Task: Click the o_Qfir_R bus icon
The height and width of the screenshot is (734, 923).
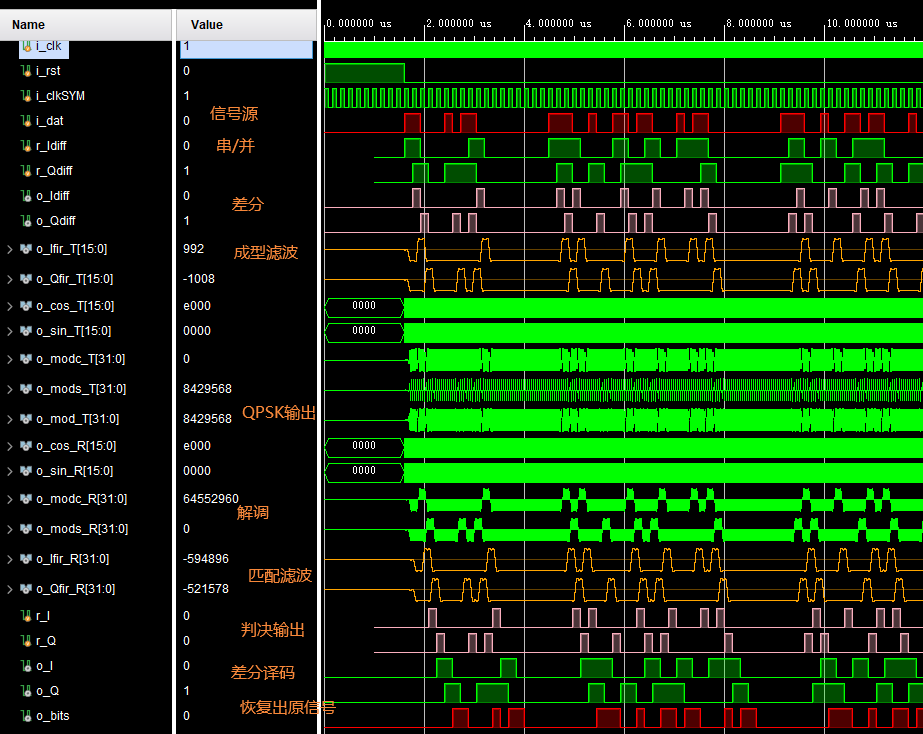Action: point(26,589)
